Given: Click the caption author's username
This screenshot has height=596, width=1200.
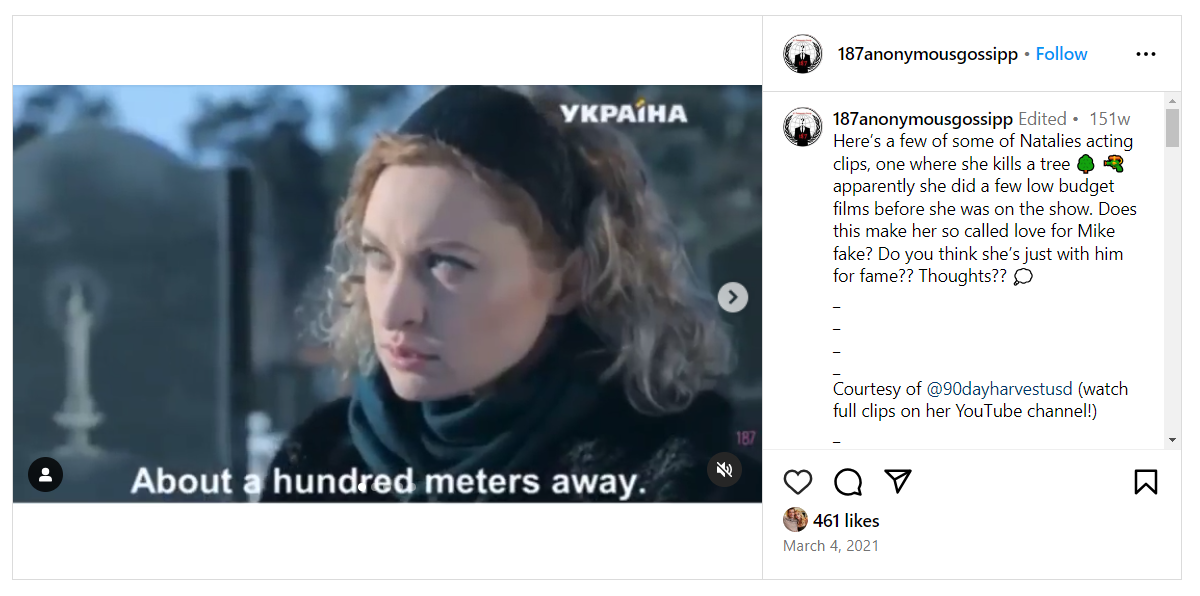Looking at the screenshot, I should (922, 119).
